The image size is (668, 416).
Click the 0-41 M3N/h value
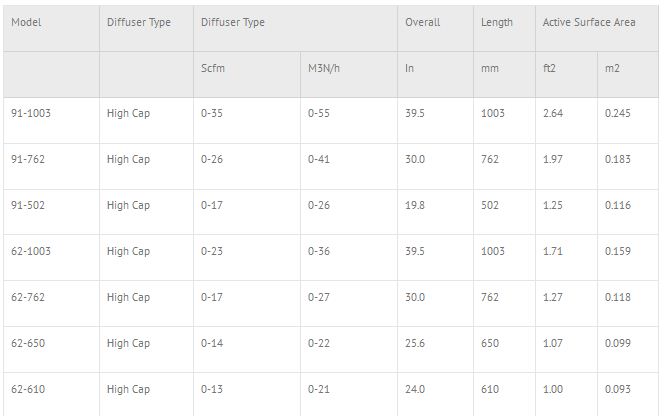pyautogui.click(x=319, y=160)
